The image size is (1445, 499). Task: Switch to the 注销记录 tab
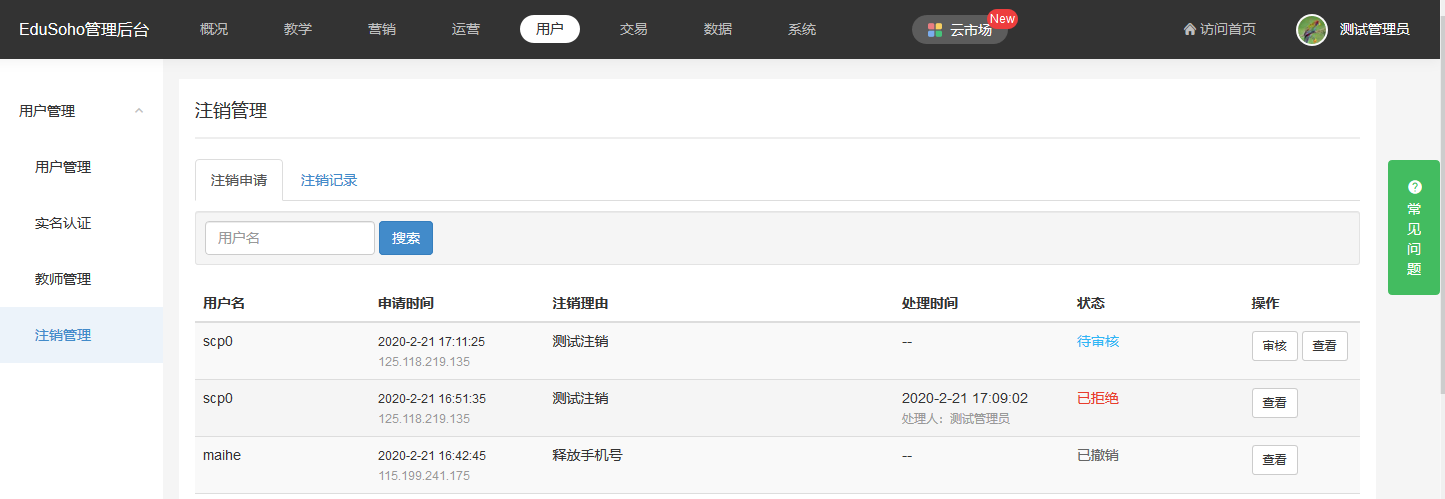[329, 180]
